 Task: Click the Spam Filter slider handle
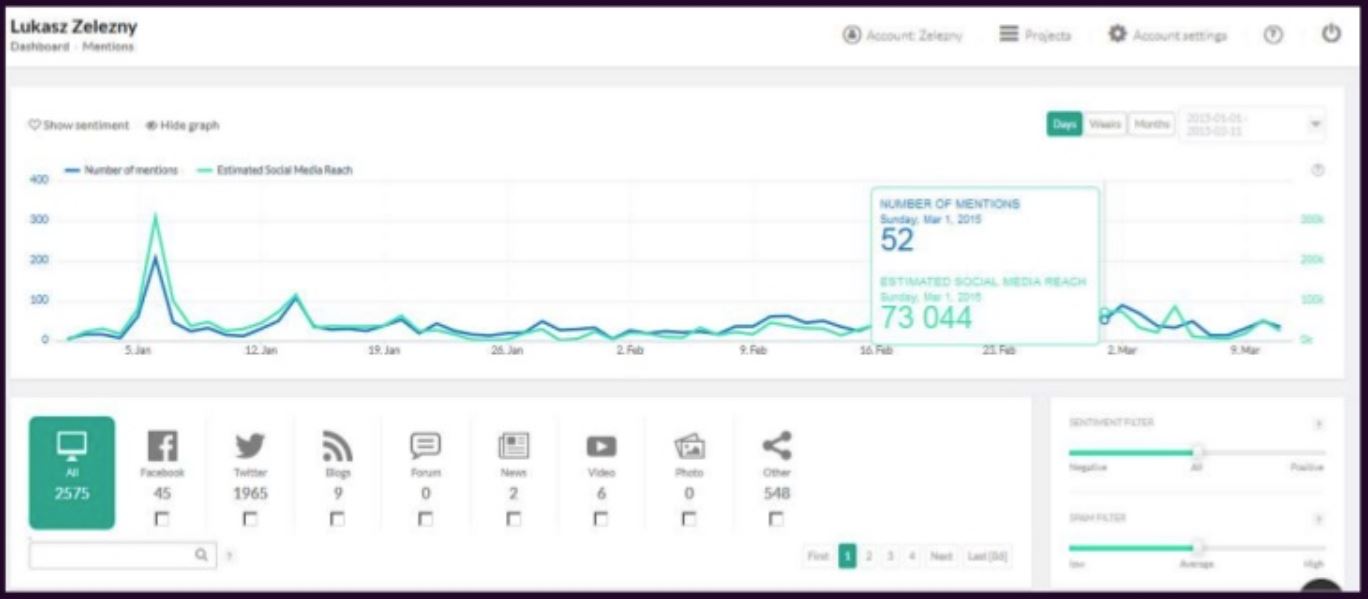(x=1198, y=548)
